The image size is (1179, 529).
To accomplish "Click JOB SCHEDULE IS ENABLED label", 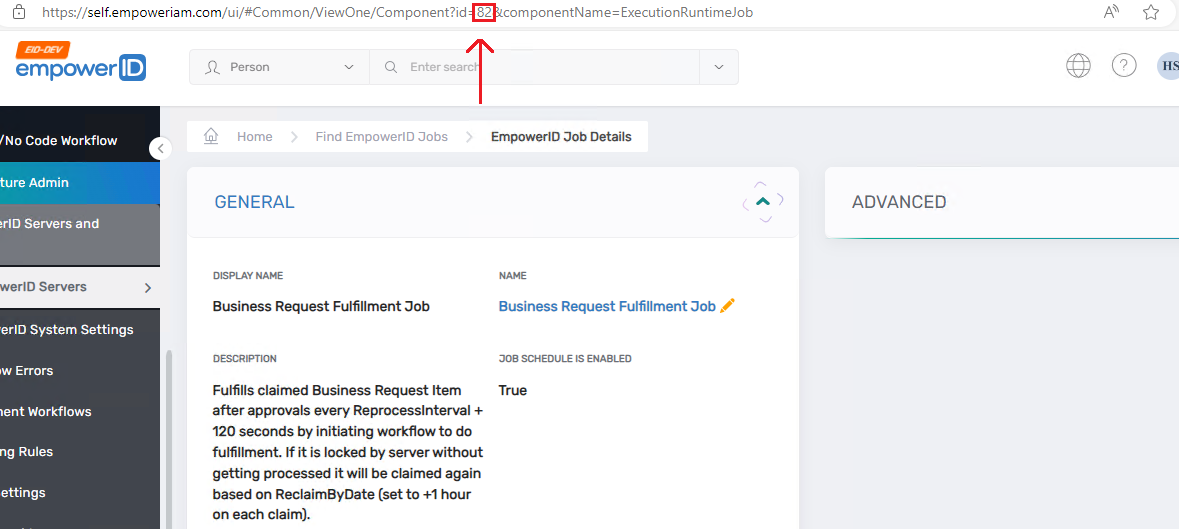I will pos(565,358).
